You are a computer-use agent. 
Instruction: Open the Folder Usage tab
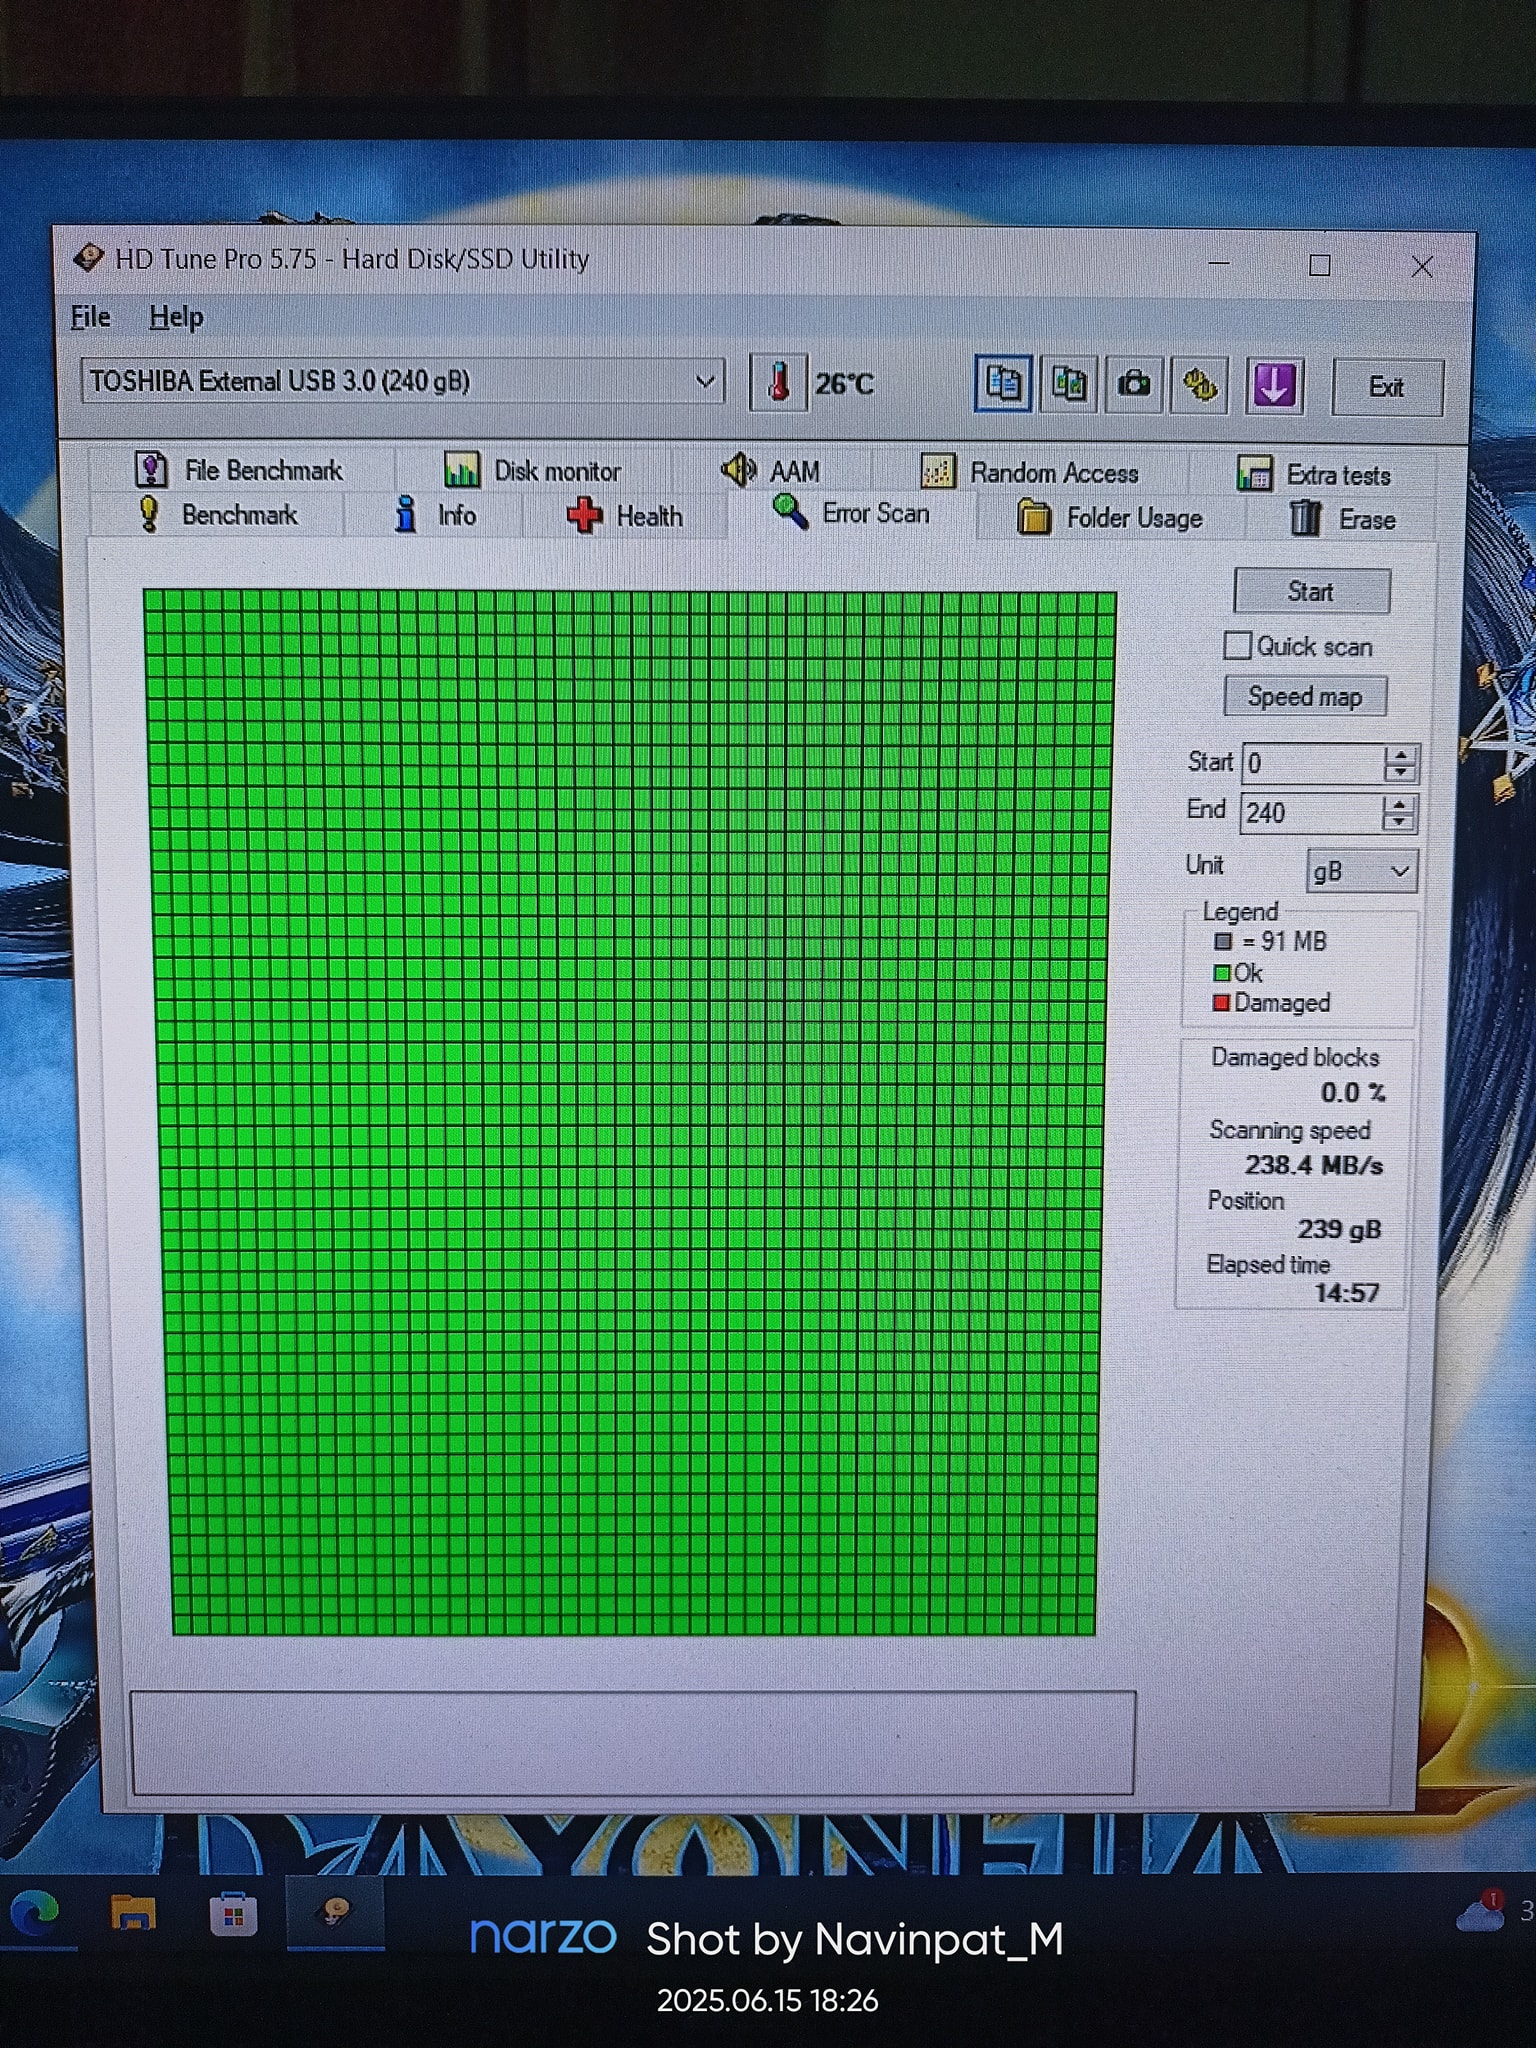pos(1110,518)
